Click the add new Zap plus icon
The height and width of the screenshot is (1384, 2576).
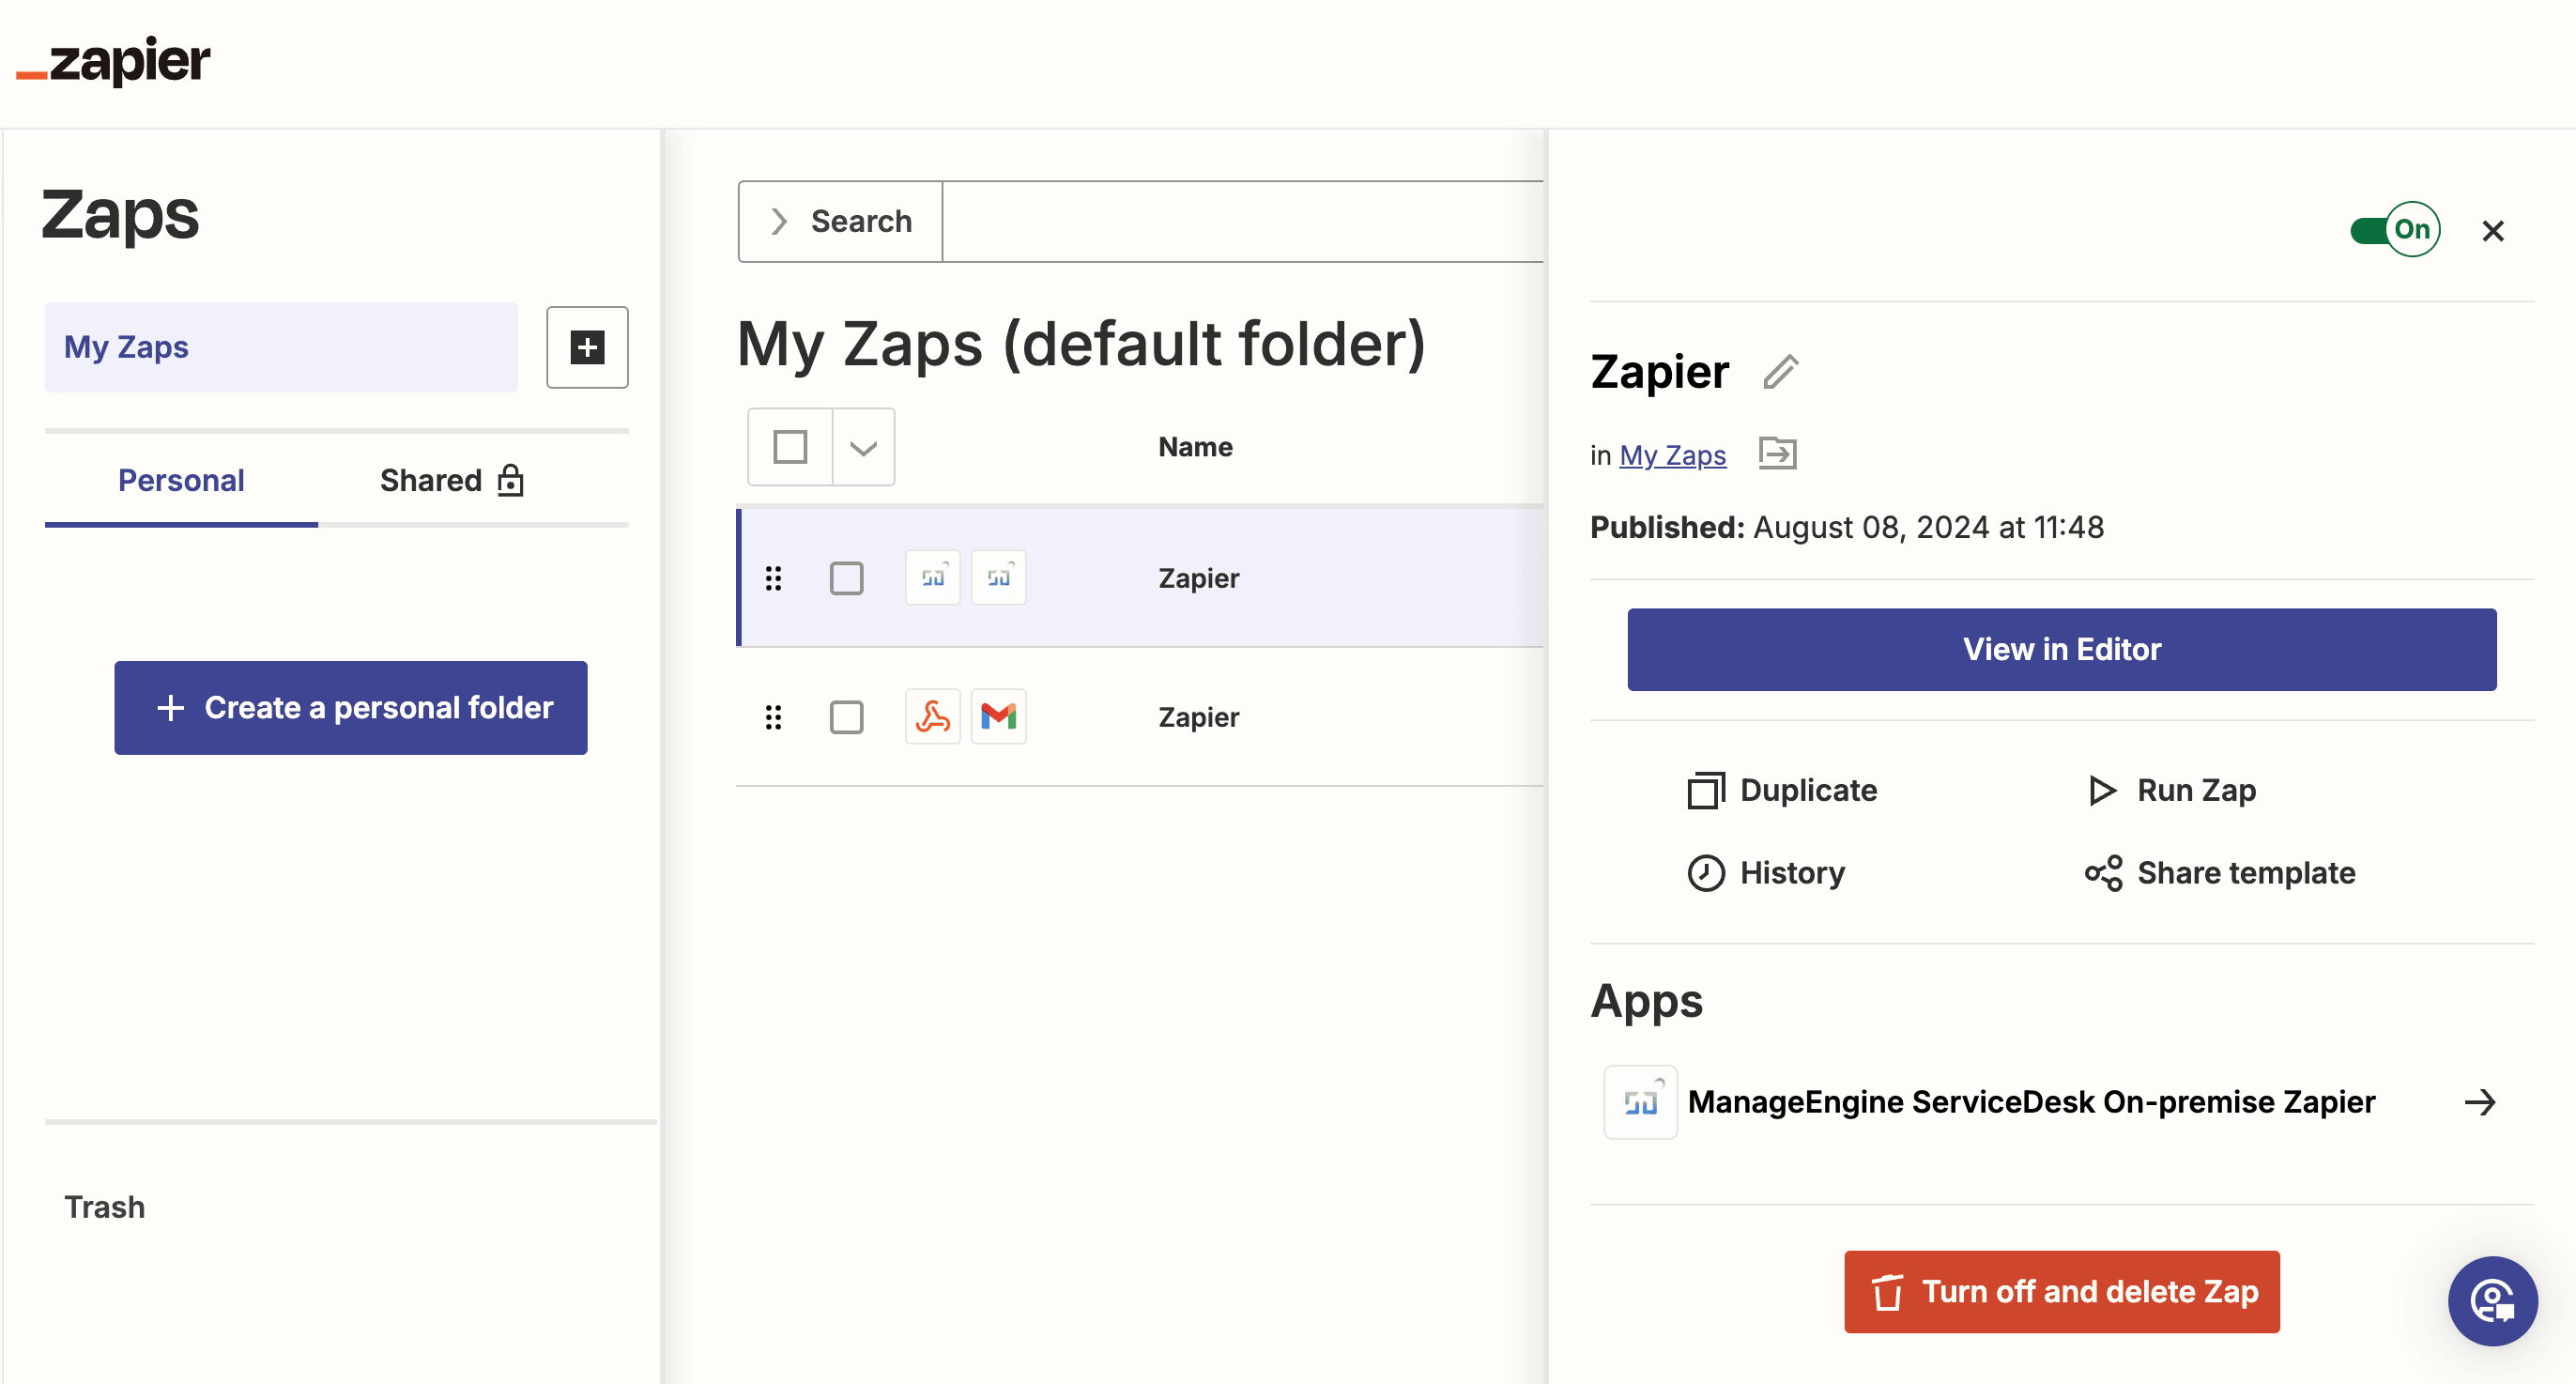point(587,347)
